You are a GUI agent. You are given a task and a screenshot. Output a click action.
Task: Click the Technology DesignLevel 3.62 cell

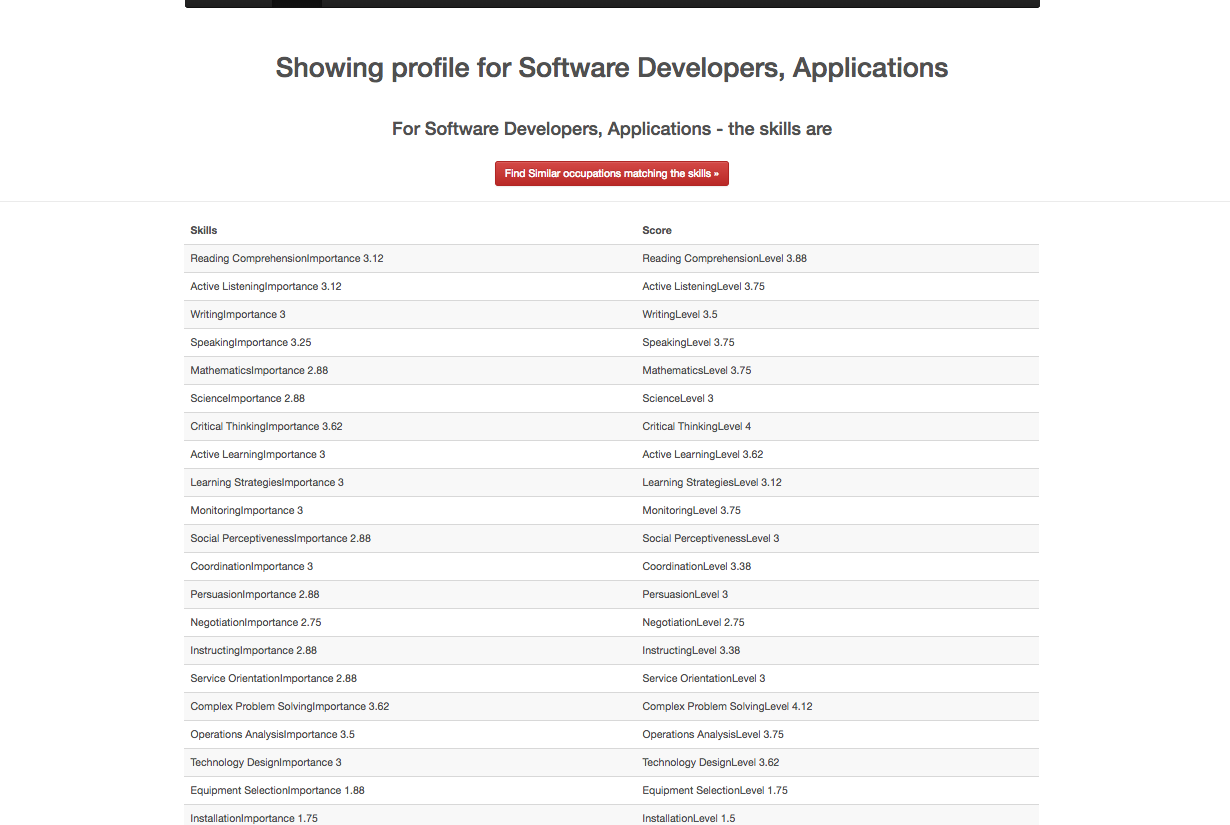coord(838,762)
